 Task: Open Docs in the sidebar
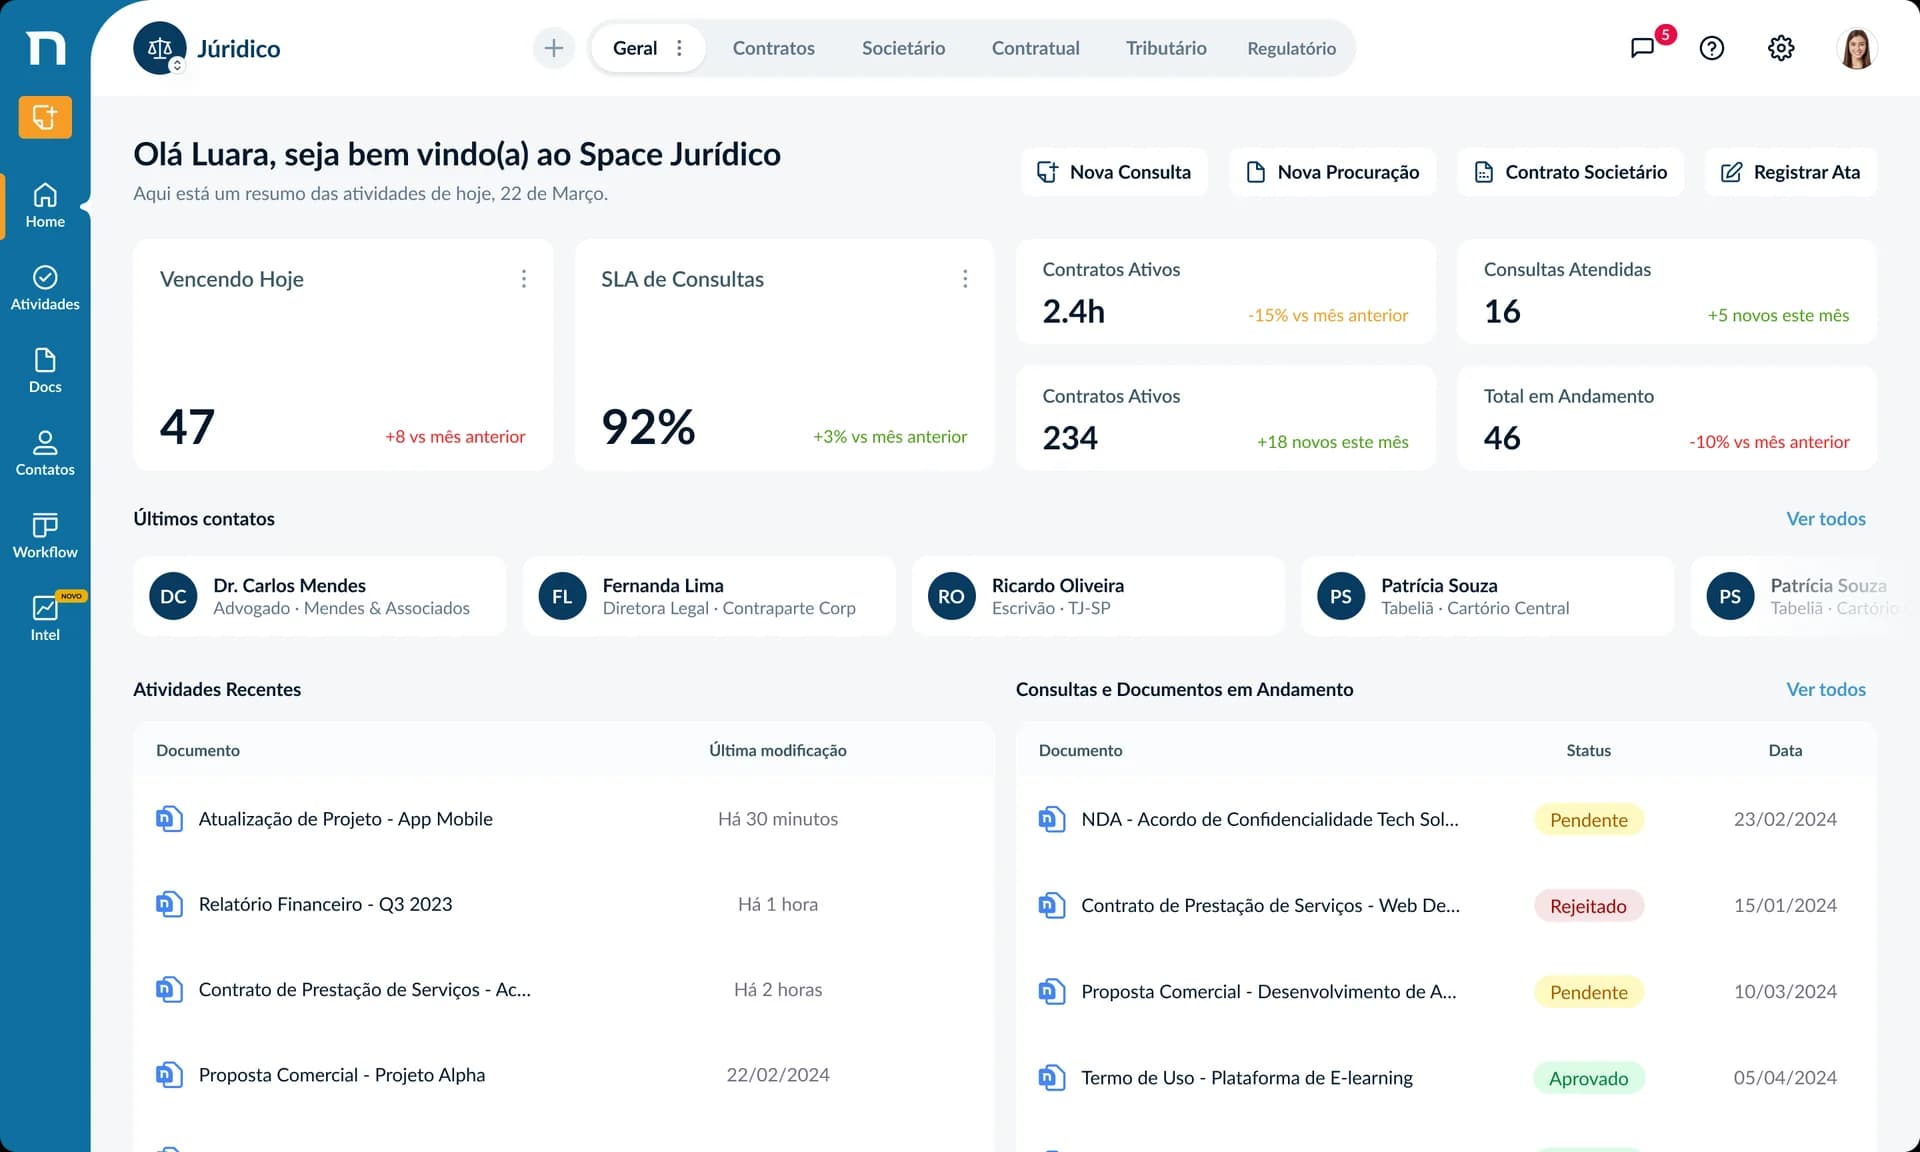coord(45,371)
